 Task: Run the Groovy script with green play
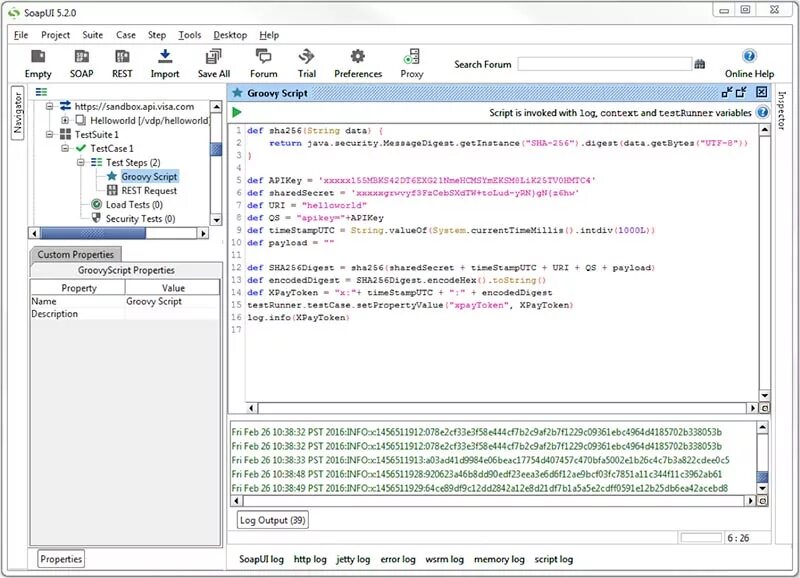pos(237,112)
